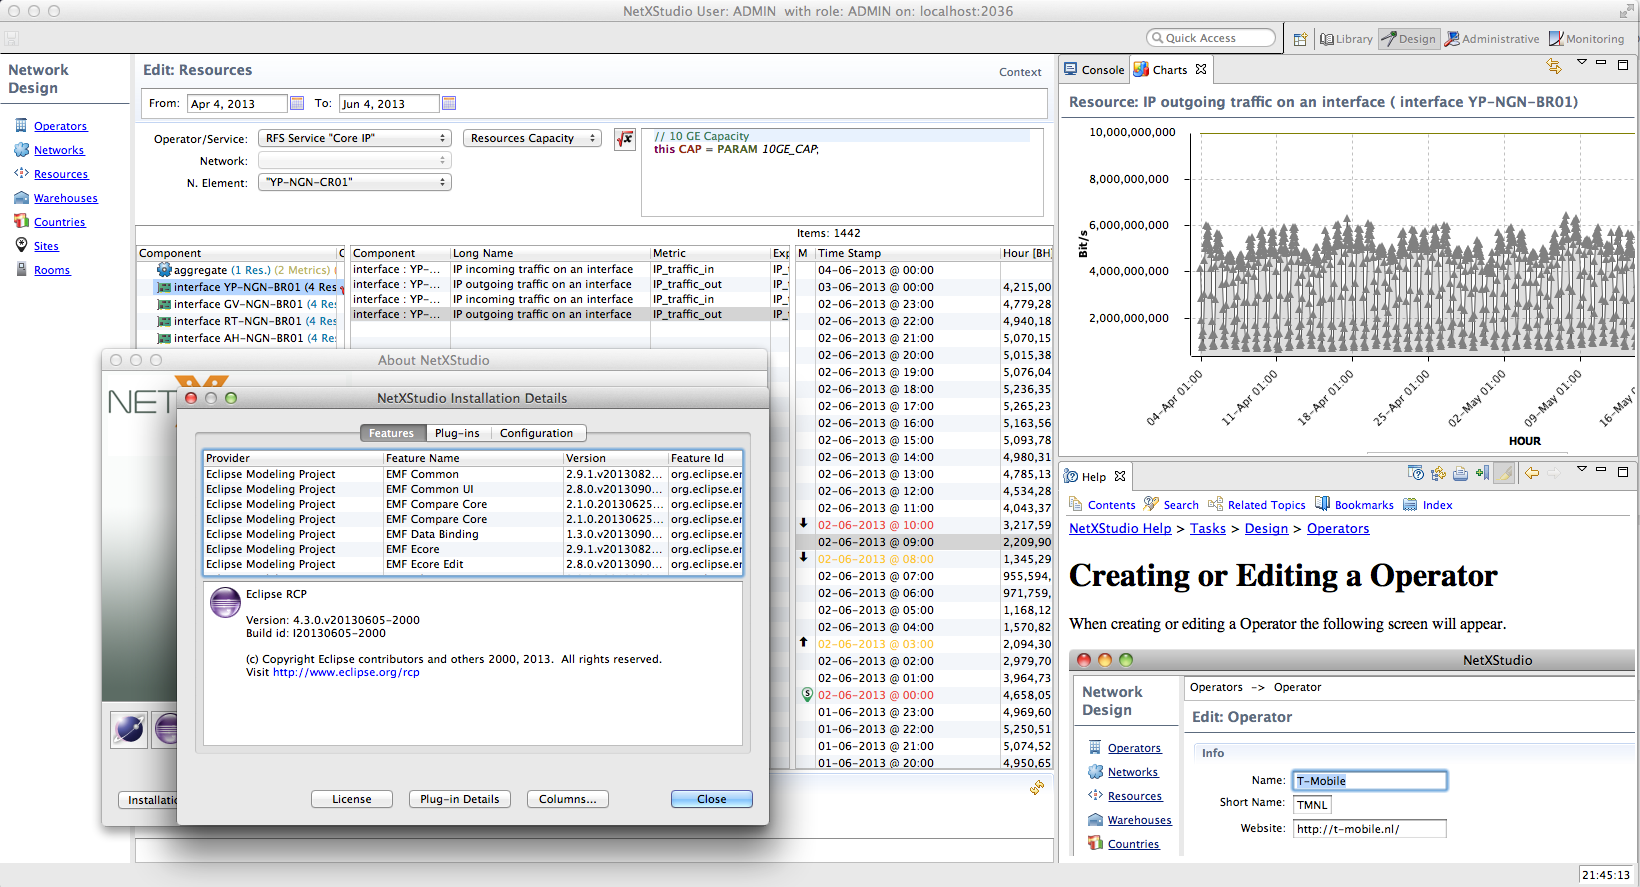Toggle the highlight search terms icon in Help
The width and height of the screenshot is (1640, 887).
1504,473
